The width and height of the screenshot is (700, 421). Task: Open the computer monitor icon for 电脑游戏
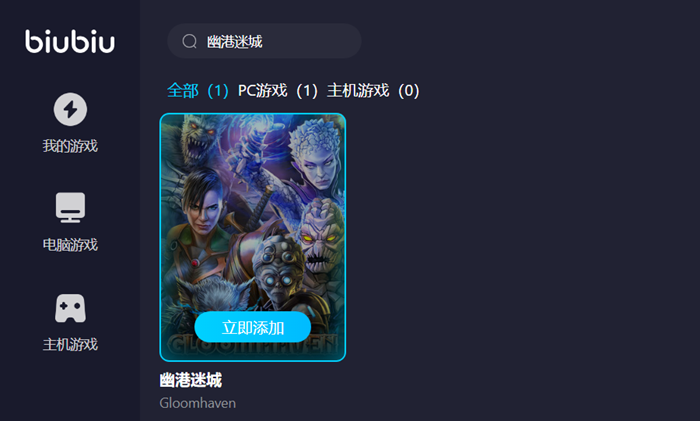tap(70, 208)
